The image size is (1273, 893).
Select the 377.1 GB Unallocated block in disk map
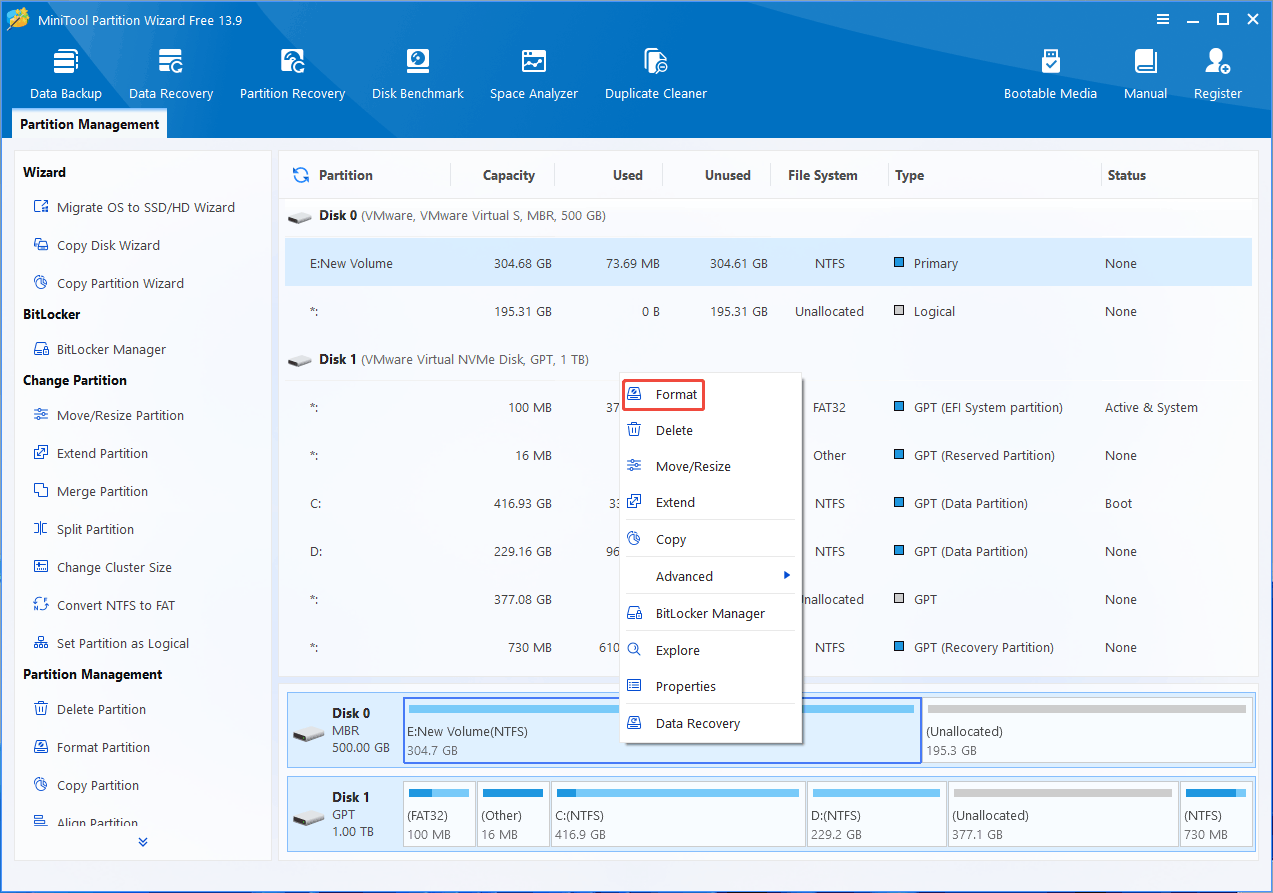point(1063,815)
